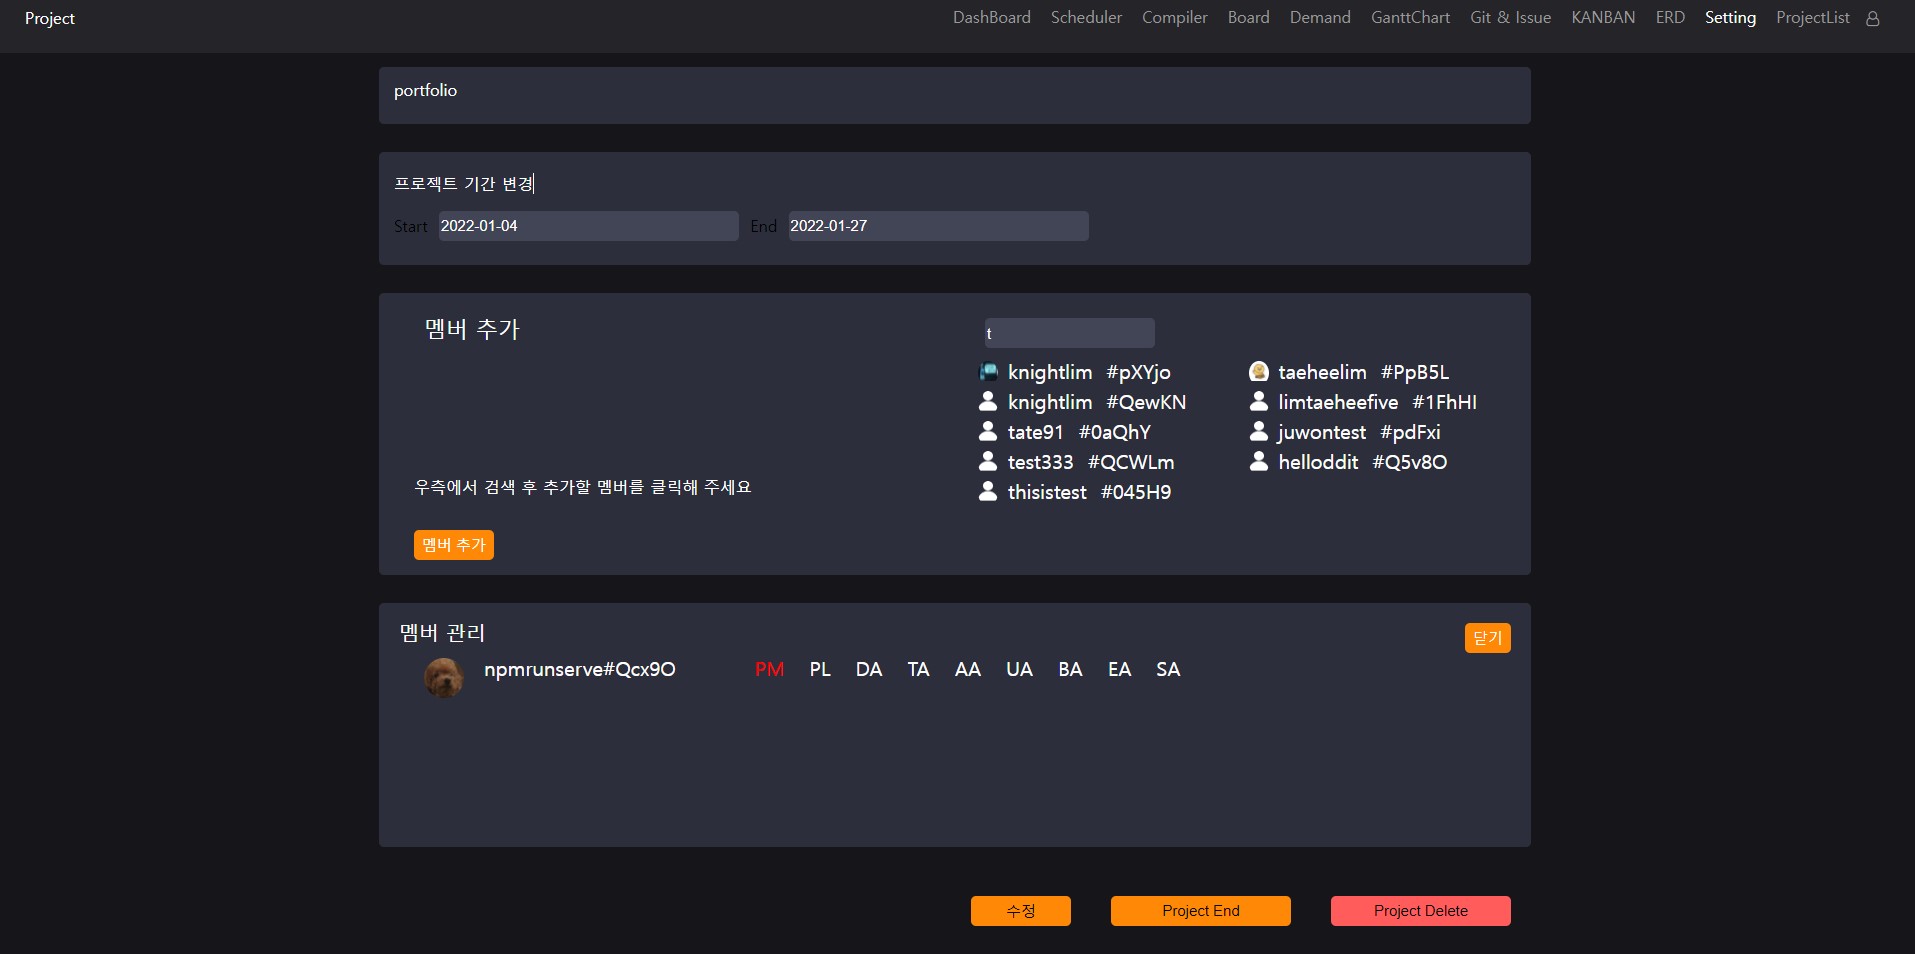Click the user icon beside juwontest
Image resolution: width=1915 pixels, height=954 pixels.
click(x=1259, y=431)
